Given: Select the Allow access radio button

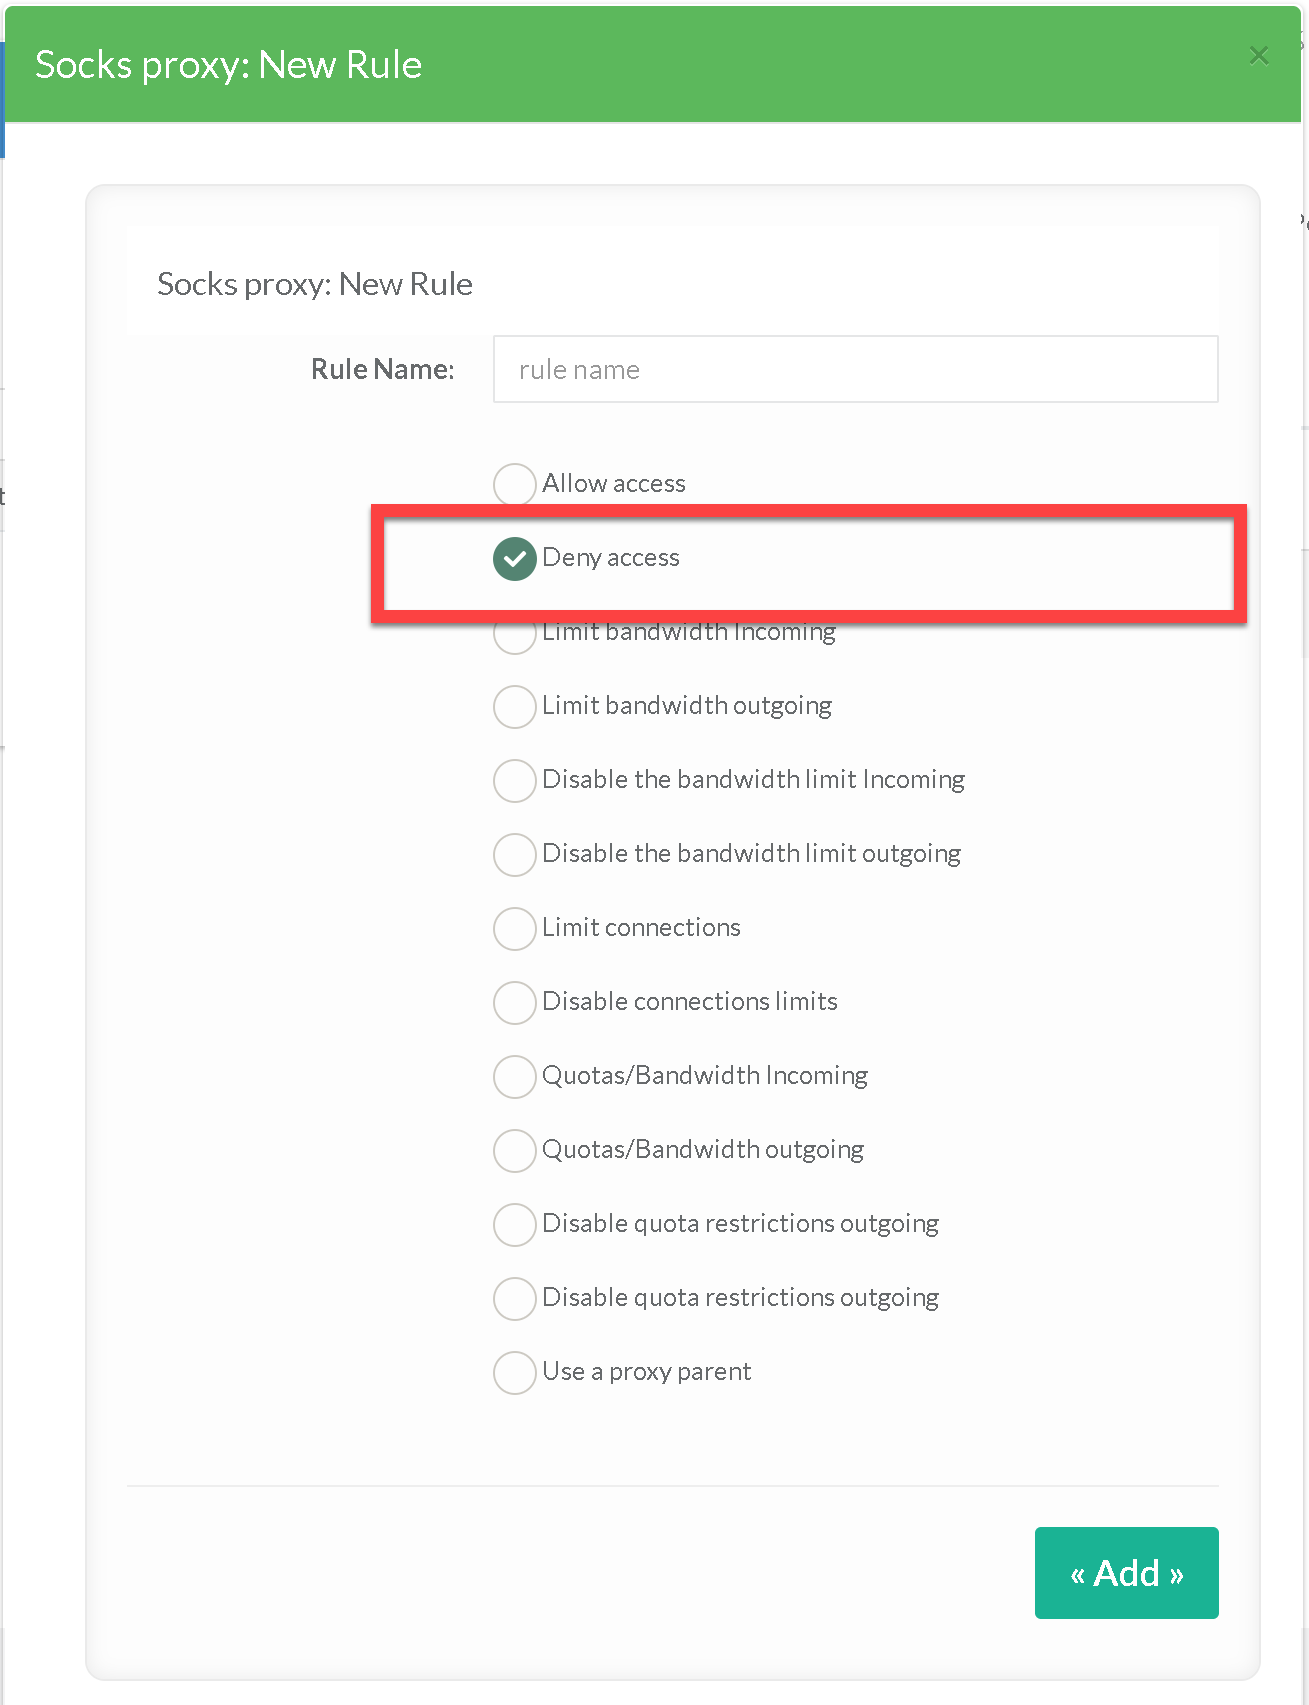Looking at the screenshot, I should 514,484.
